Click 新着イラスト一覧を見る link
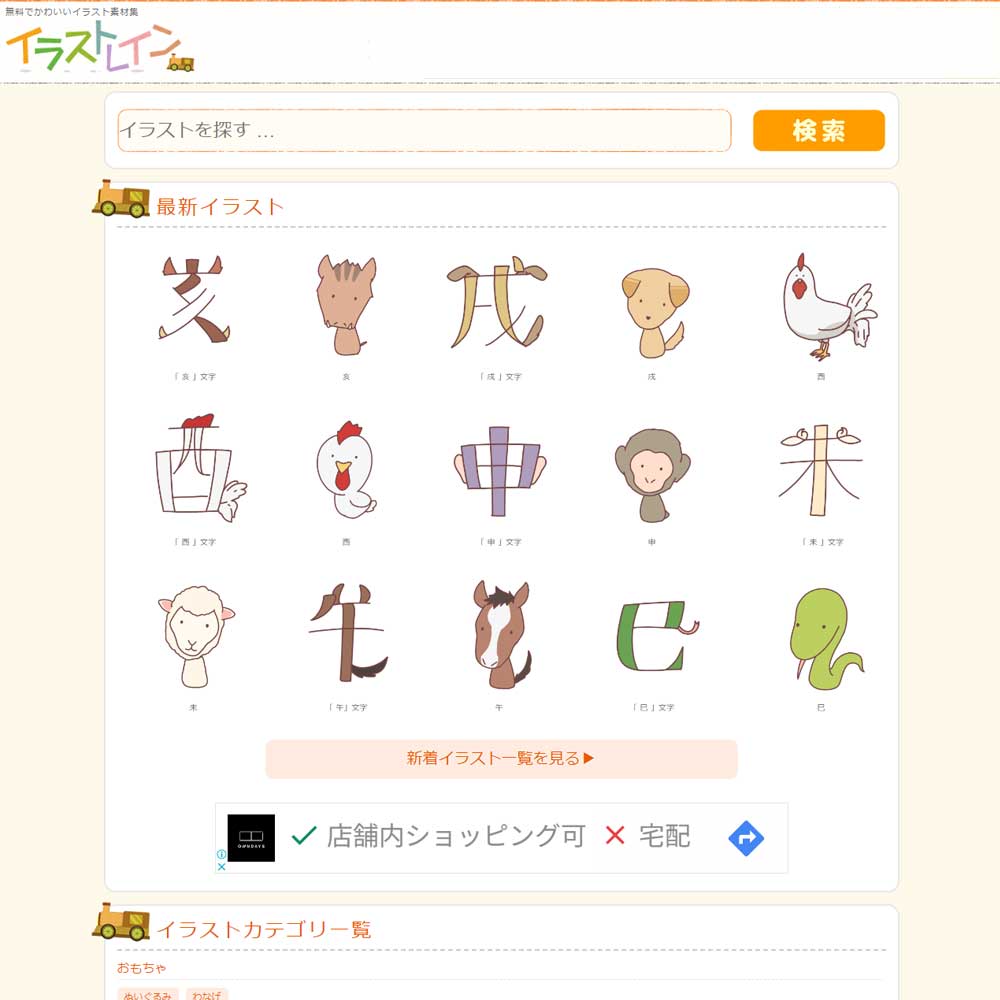1000x1000 pixels. point(501,758)
